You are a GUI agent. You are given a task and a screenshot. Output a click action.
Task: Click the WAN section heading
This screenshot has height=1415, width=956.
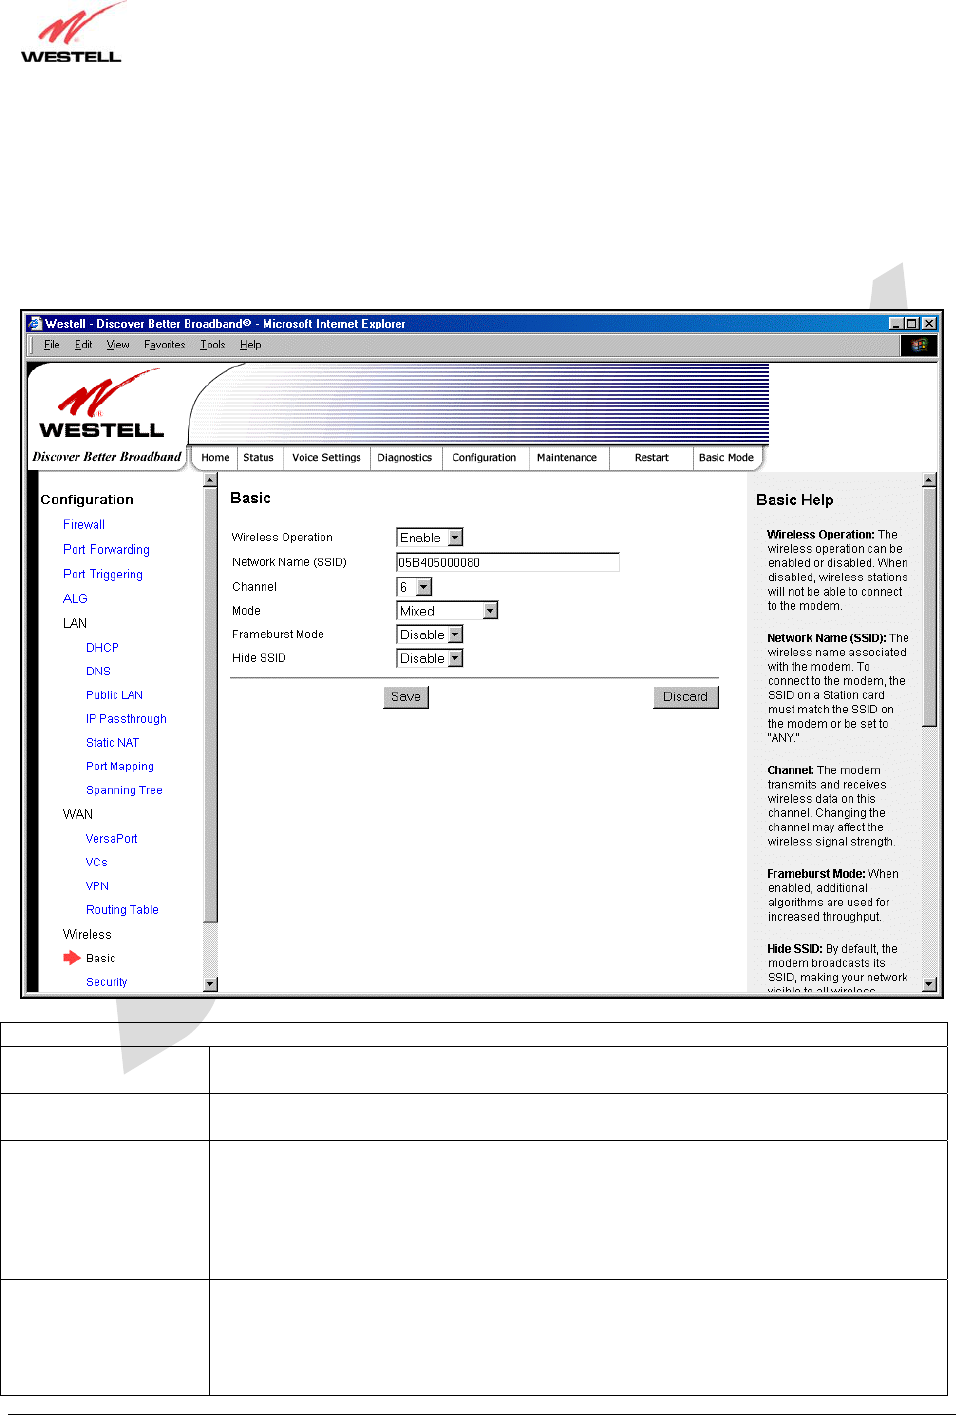[x=78, y=815]
